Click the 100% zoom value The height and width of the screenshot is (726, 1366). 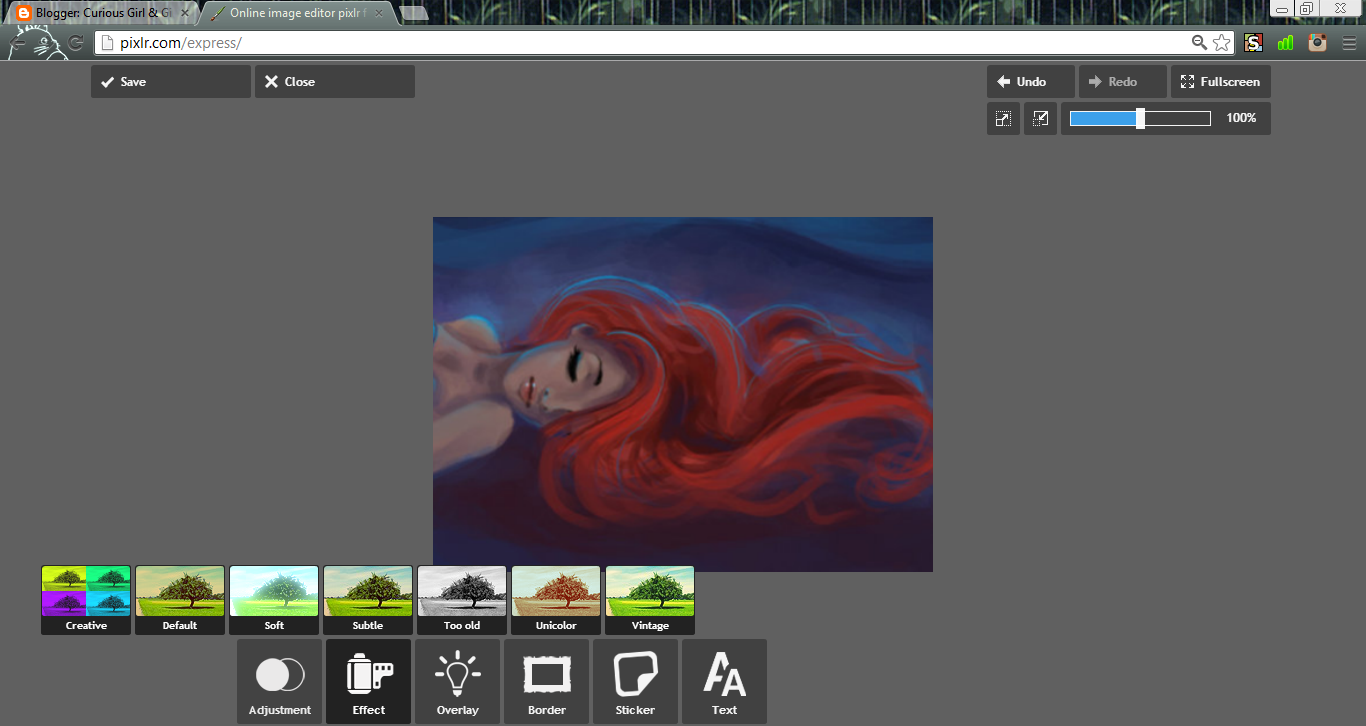coord(1241,118)
